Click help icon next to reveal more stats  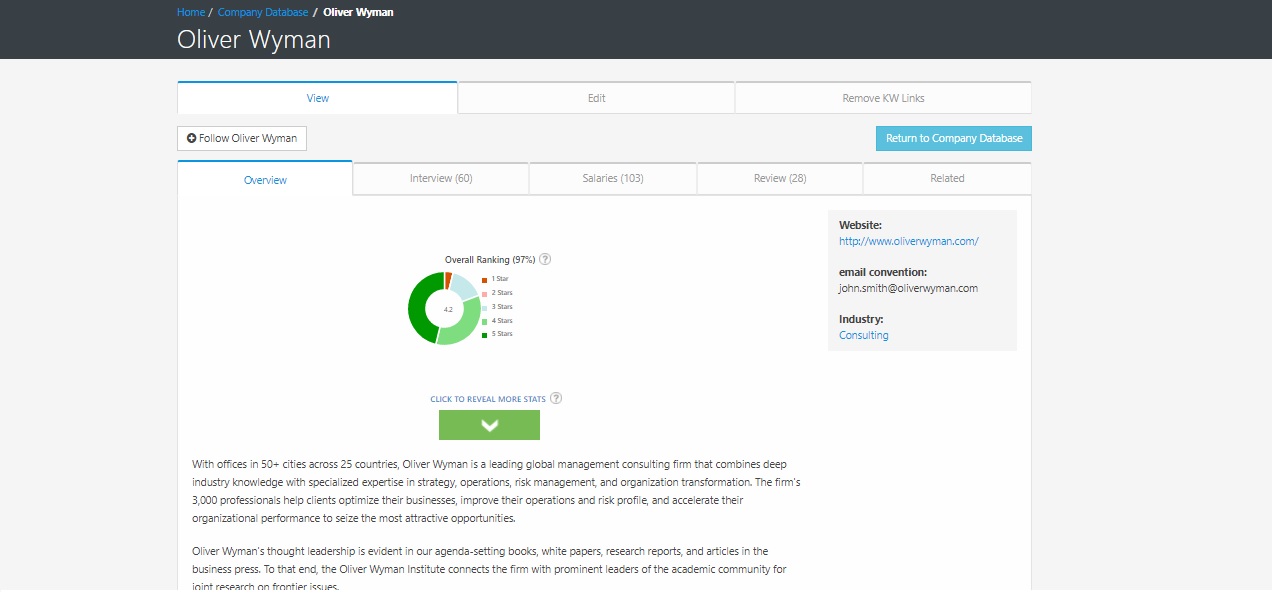[556, 398]
